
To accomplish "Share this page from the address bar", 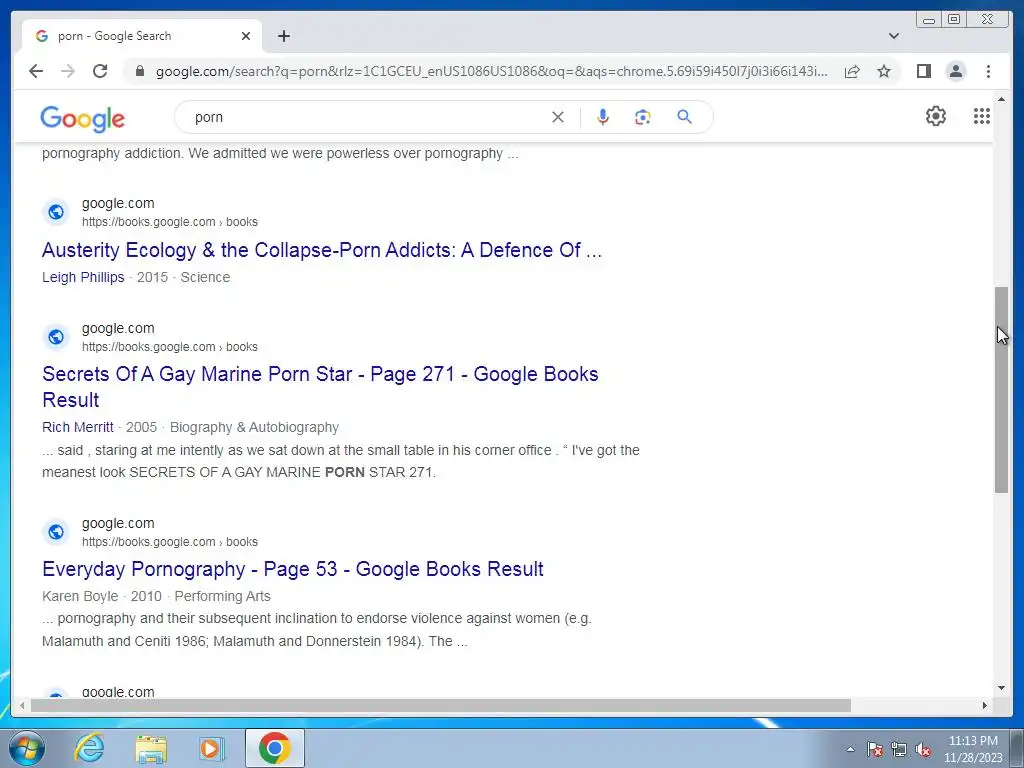I will click(x=852, y=71).
